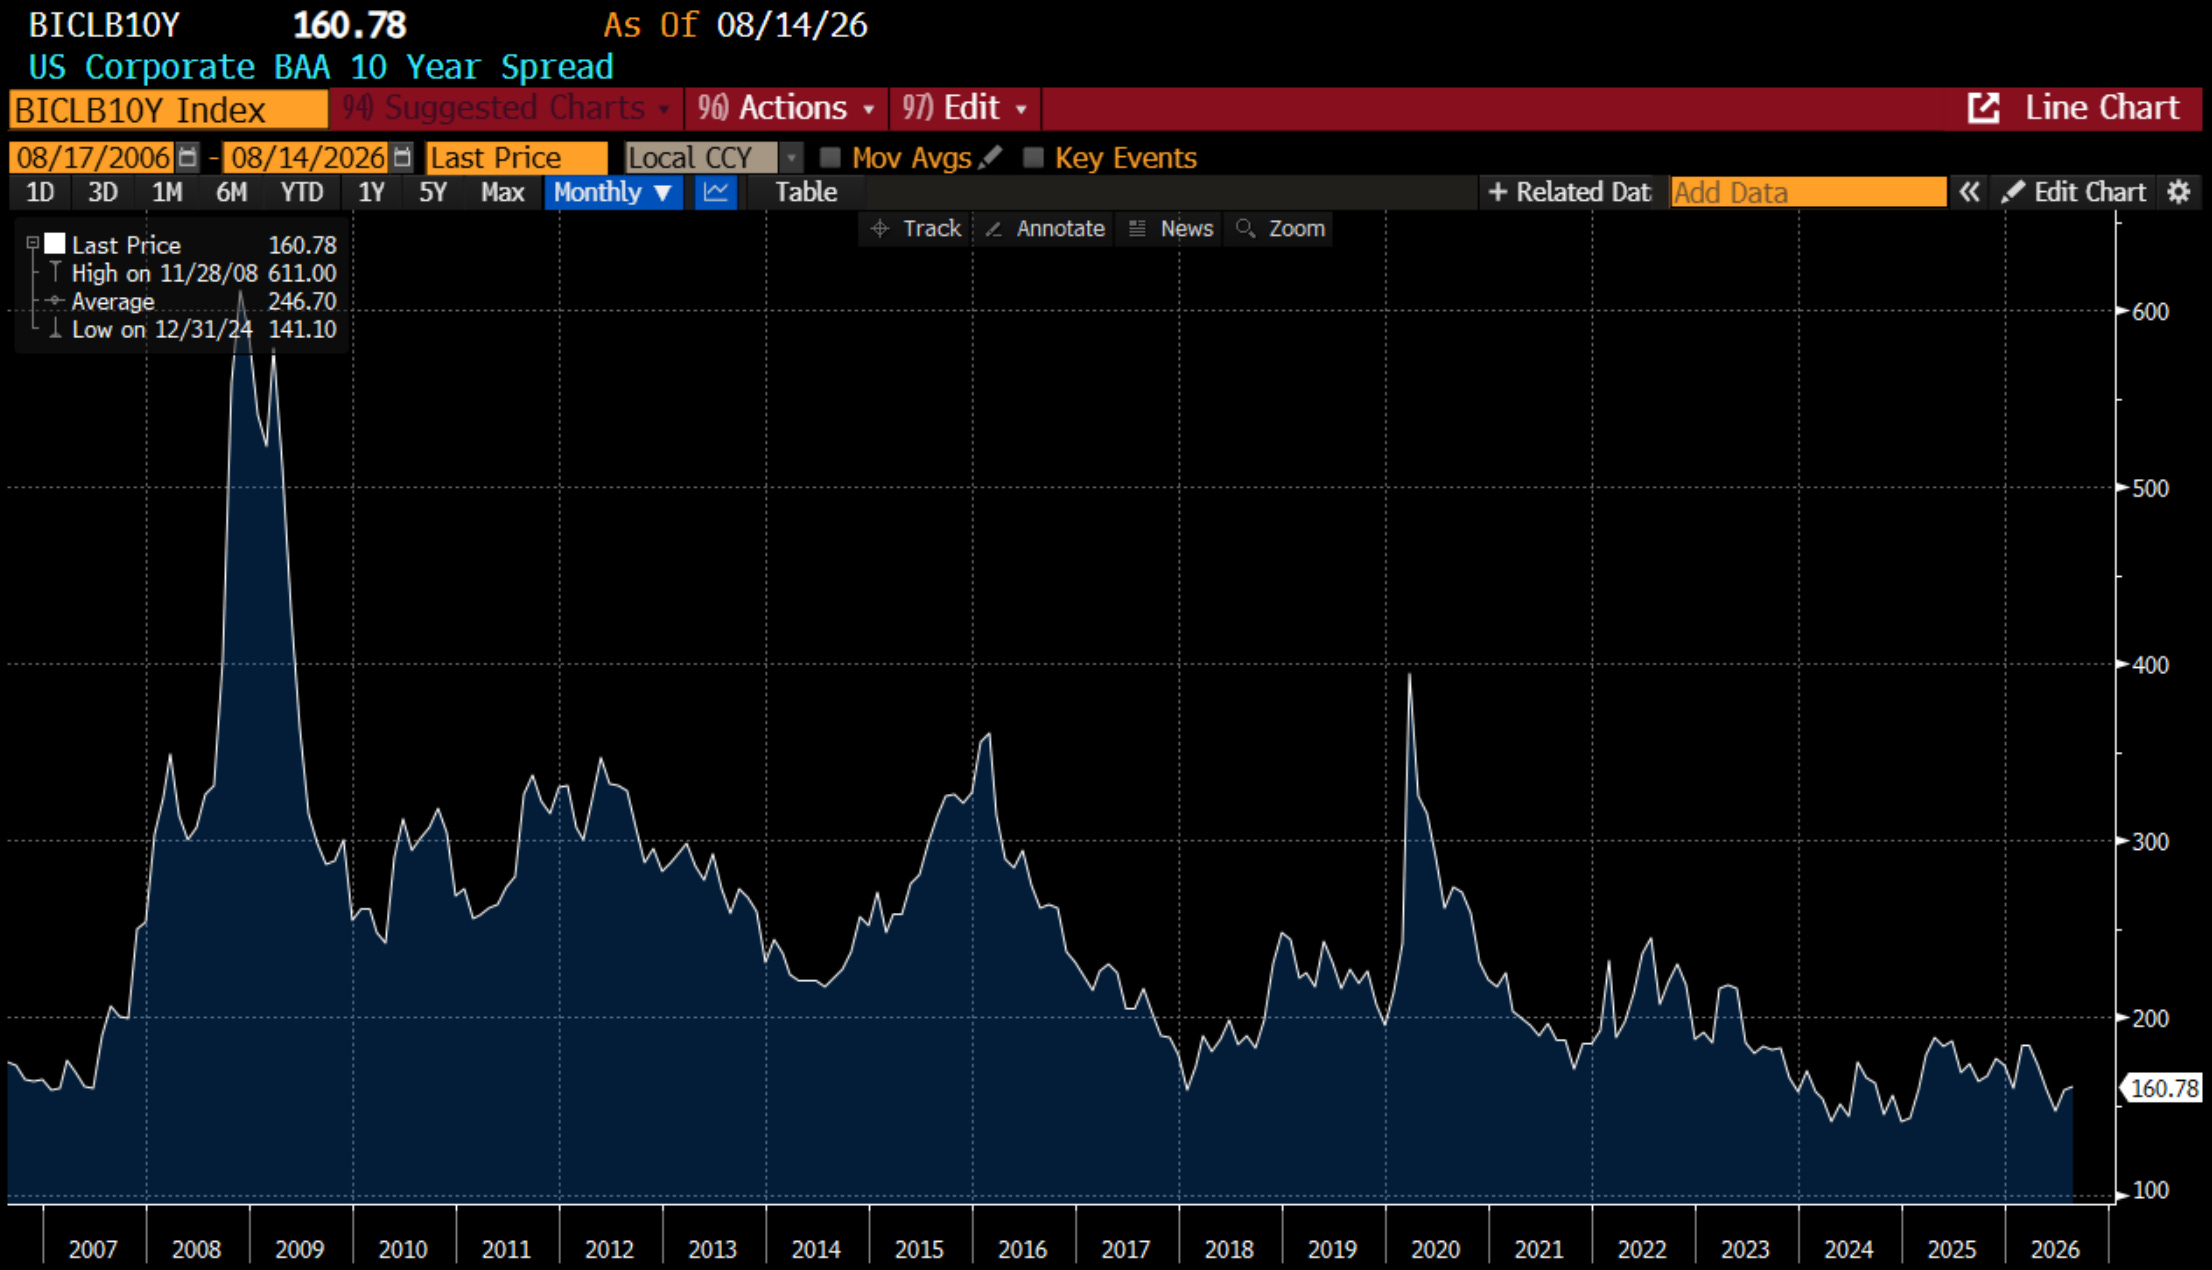
Task: Click the Last Price field selector
Action: pyautogui.click(x=517, y=157)
